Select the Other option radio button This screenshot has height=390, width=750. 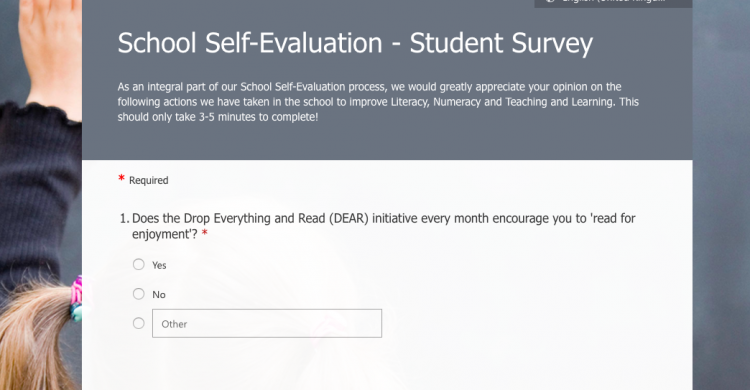(x=139, y=323)
